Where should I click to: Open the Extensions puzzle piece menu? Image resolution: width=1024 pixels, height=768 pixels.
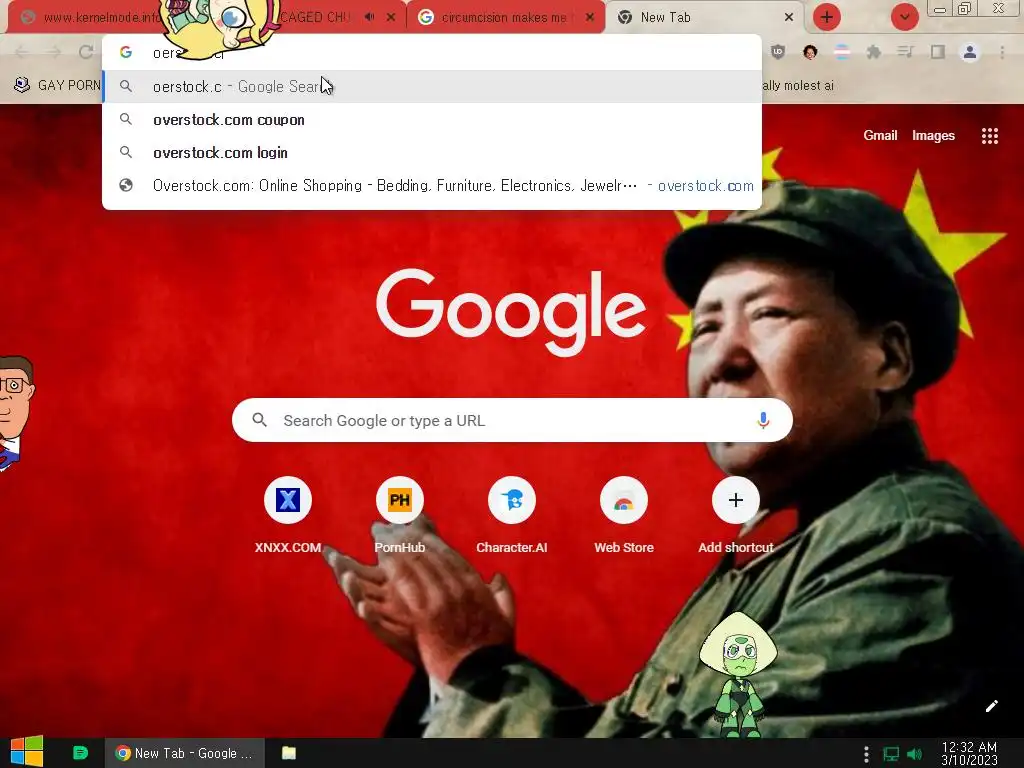tap(874, 52)
